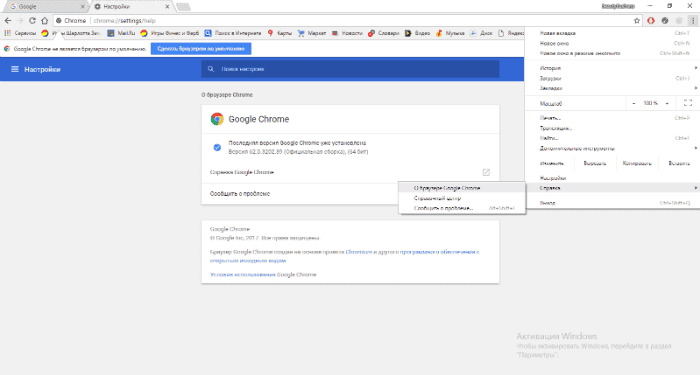
Task: Open the Яндекс bookmark
Action: coord(511,33)
